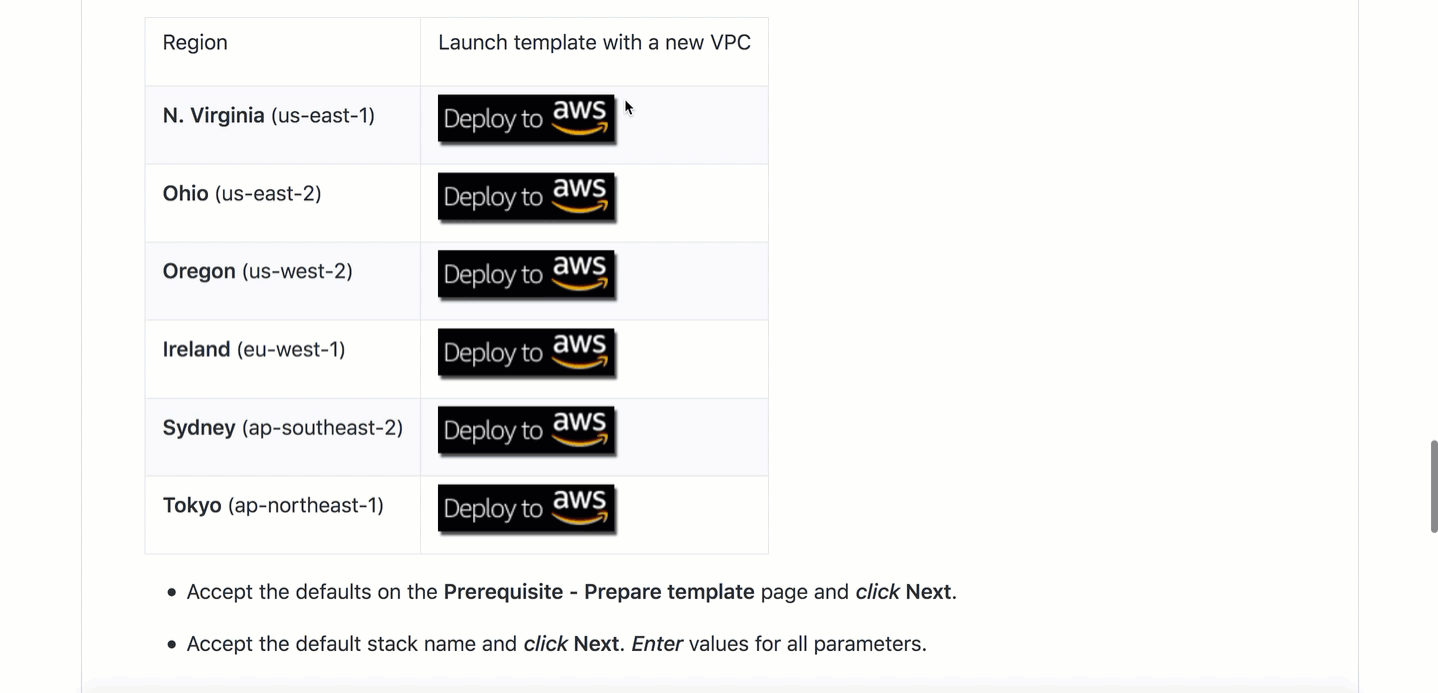Click the Tokyo (ap-northeast-1) region text
1438x693 pixels.
tap(273, 506)
